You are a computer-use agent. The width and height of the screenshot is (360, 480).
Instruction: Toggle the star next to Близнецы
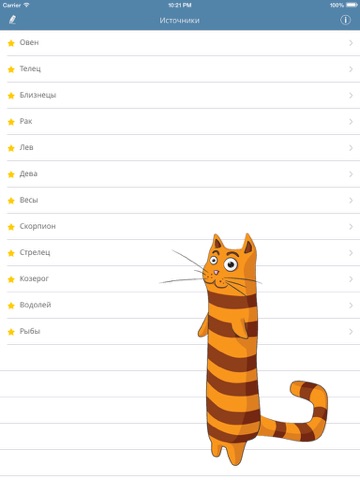11,96
